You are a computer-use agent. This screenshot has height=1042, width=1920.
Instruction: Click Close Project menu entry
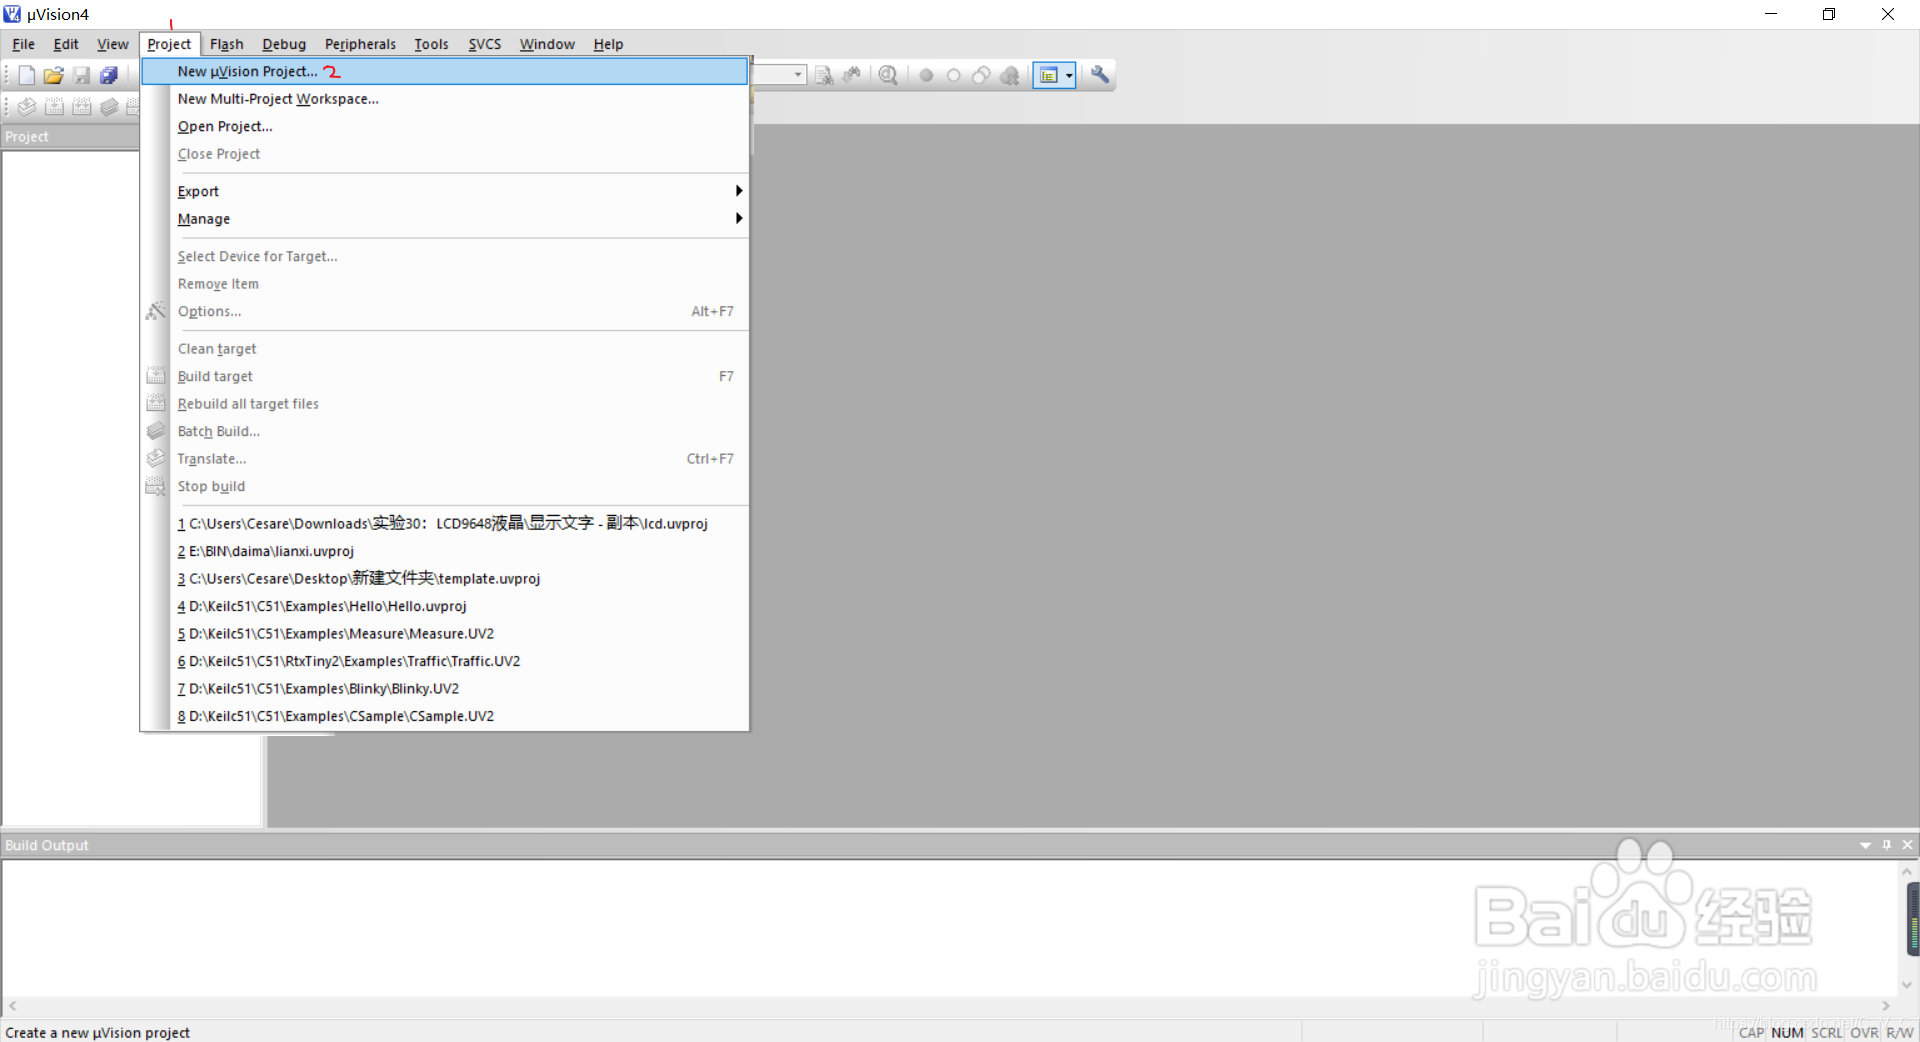pyautogui.click(x=445, y=154)
